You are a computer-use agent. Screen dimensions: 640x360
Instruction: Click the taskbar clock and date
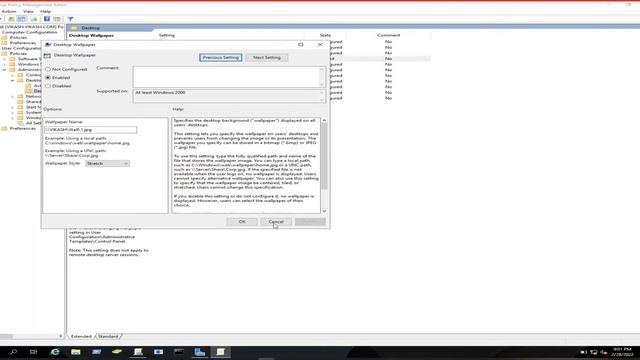coord(622,352)
